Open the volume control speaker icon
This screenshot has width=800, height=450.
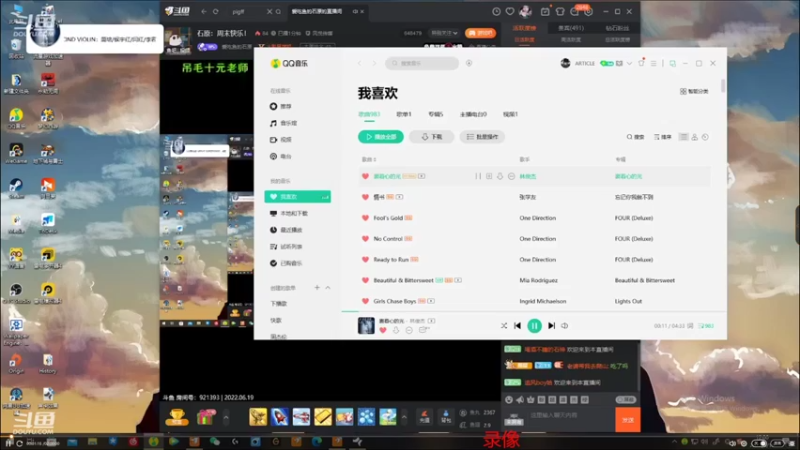(565, 326)
